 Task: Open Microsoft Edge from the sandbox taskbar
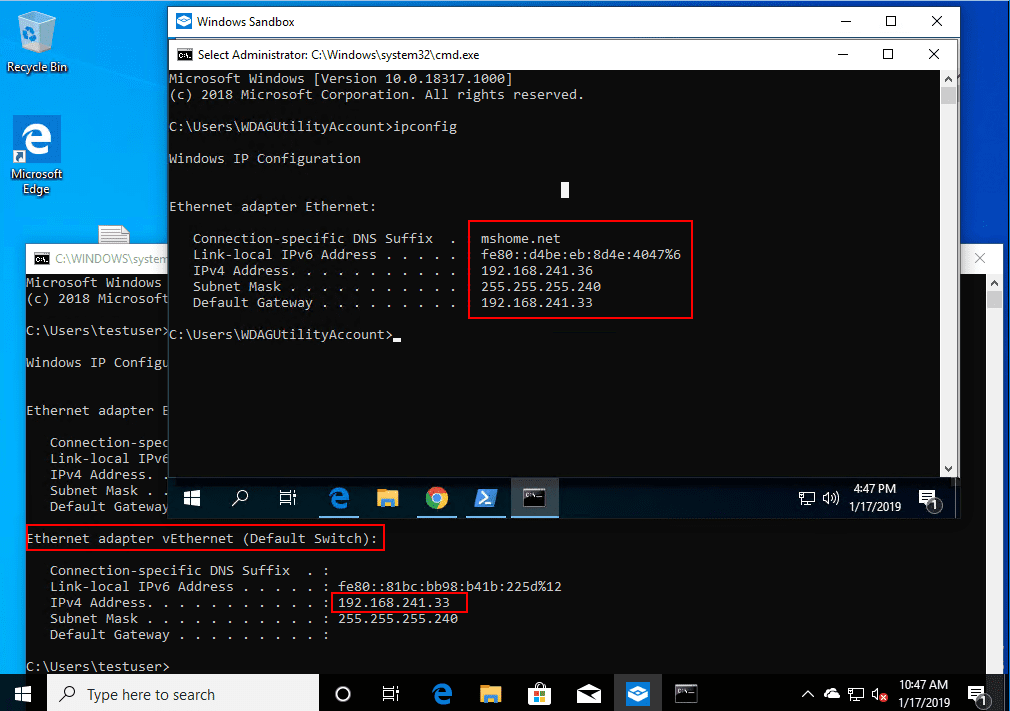339,498
